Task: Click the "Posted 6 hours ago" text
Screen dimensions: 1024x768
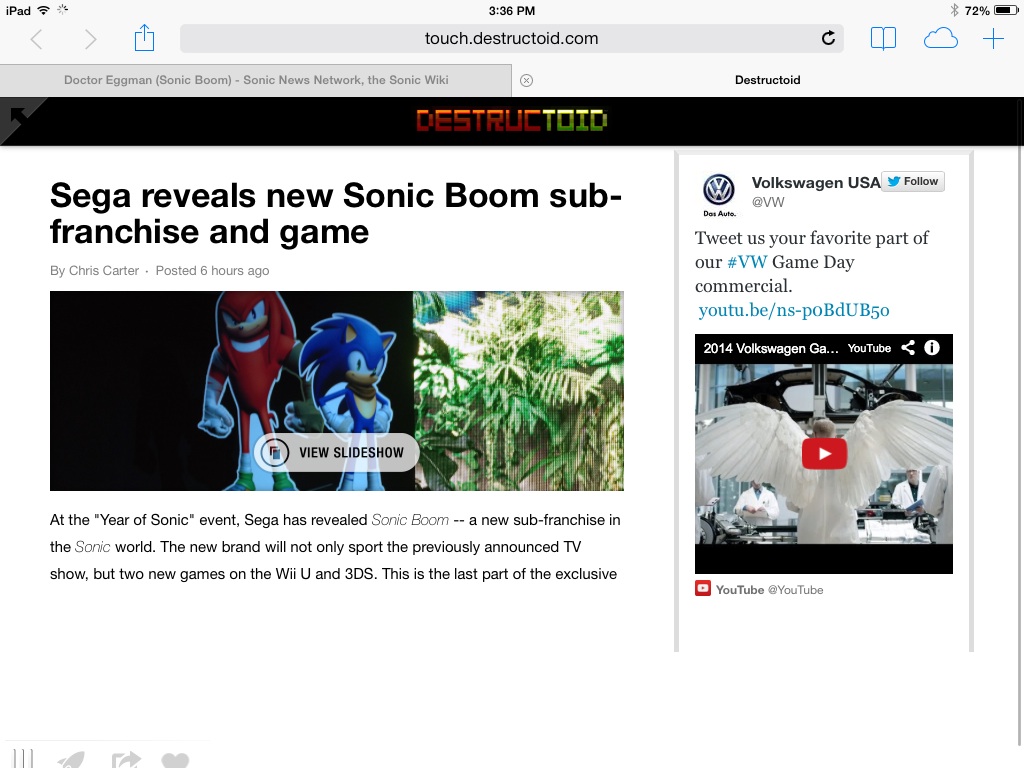Action: click(x=212, y=270)
